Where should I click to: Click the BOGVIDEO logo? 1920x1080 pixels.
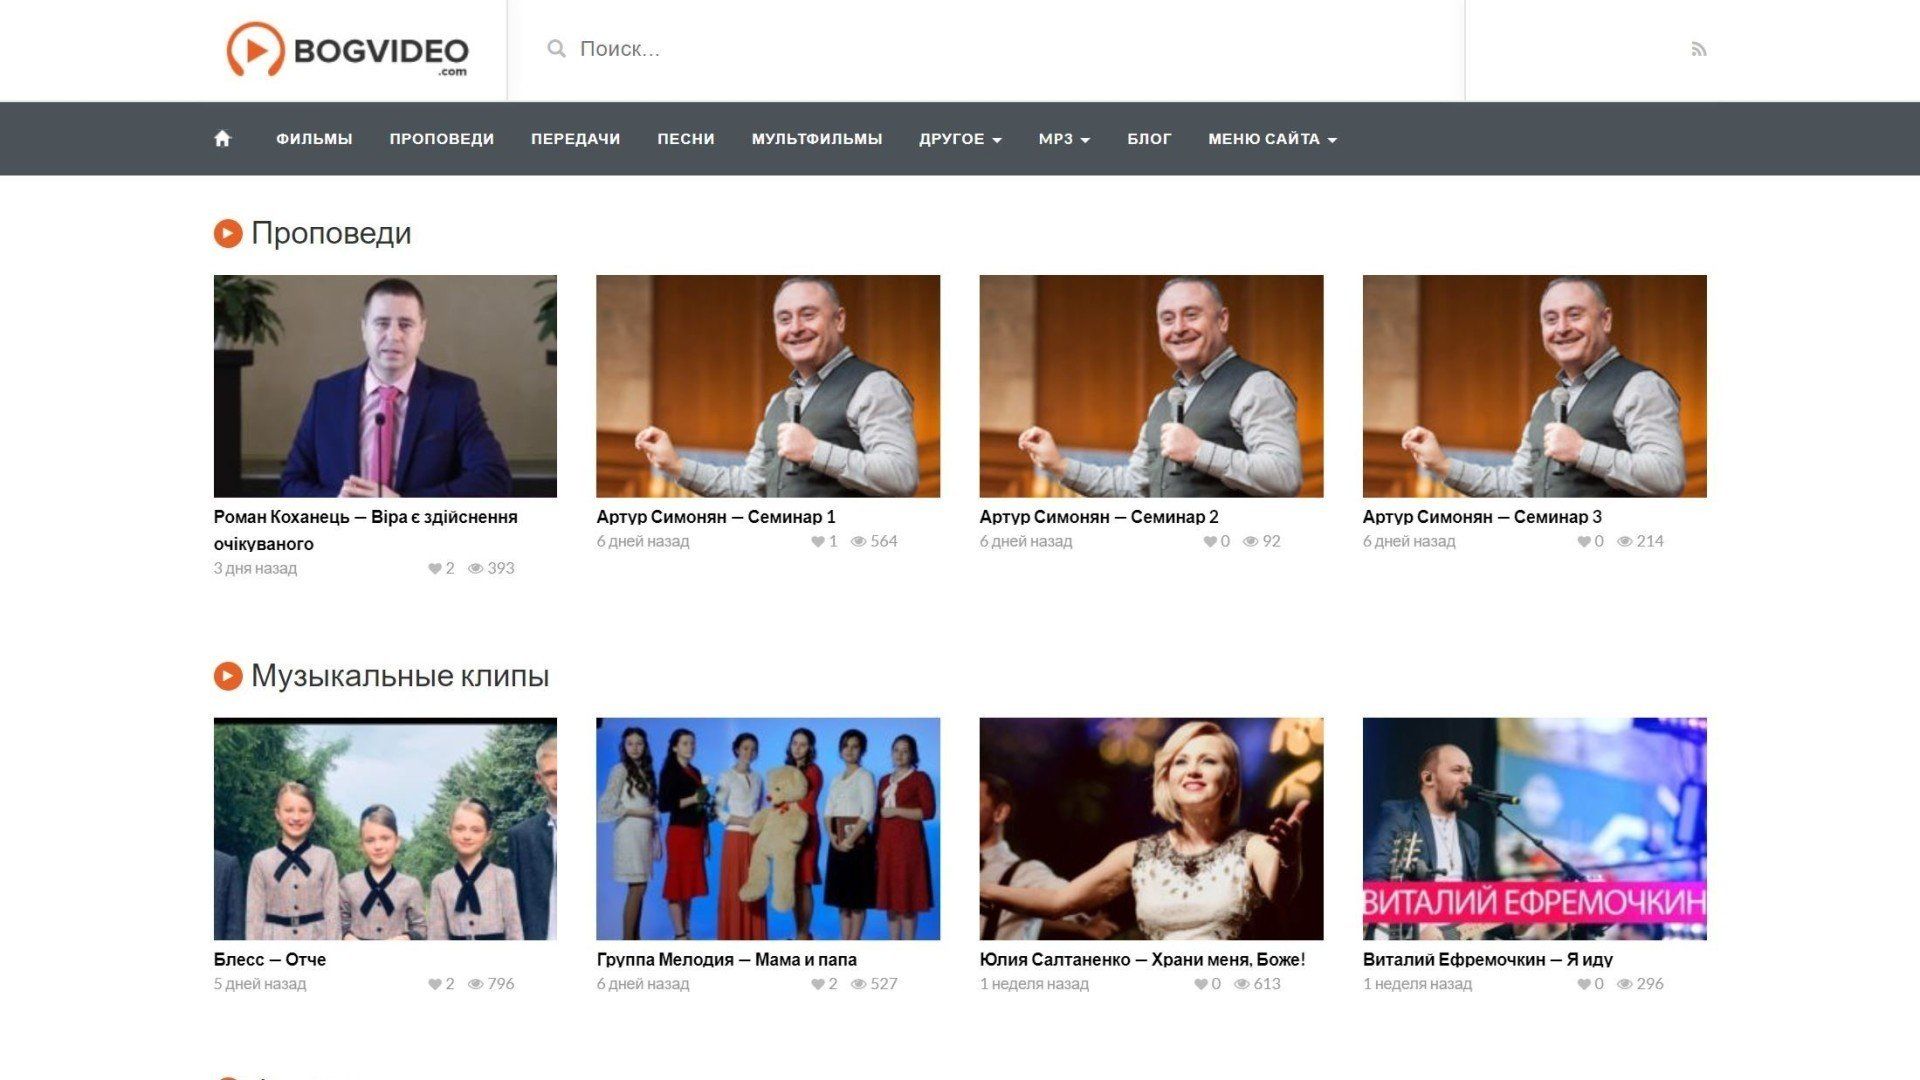[347, 50]
